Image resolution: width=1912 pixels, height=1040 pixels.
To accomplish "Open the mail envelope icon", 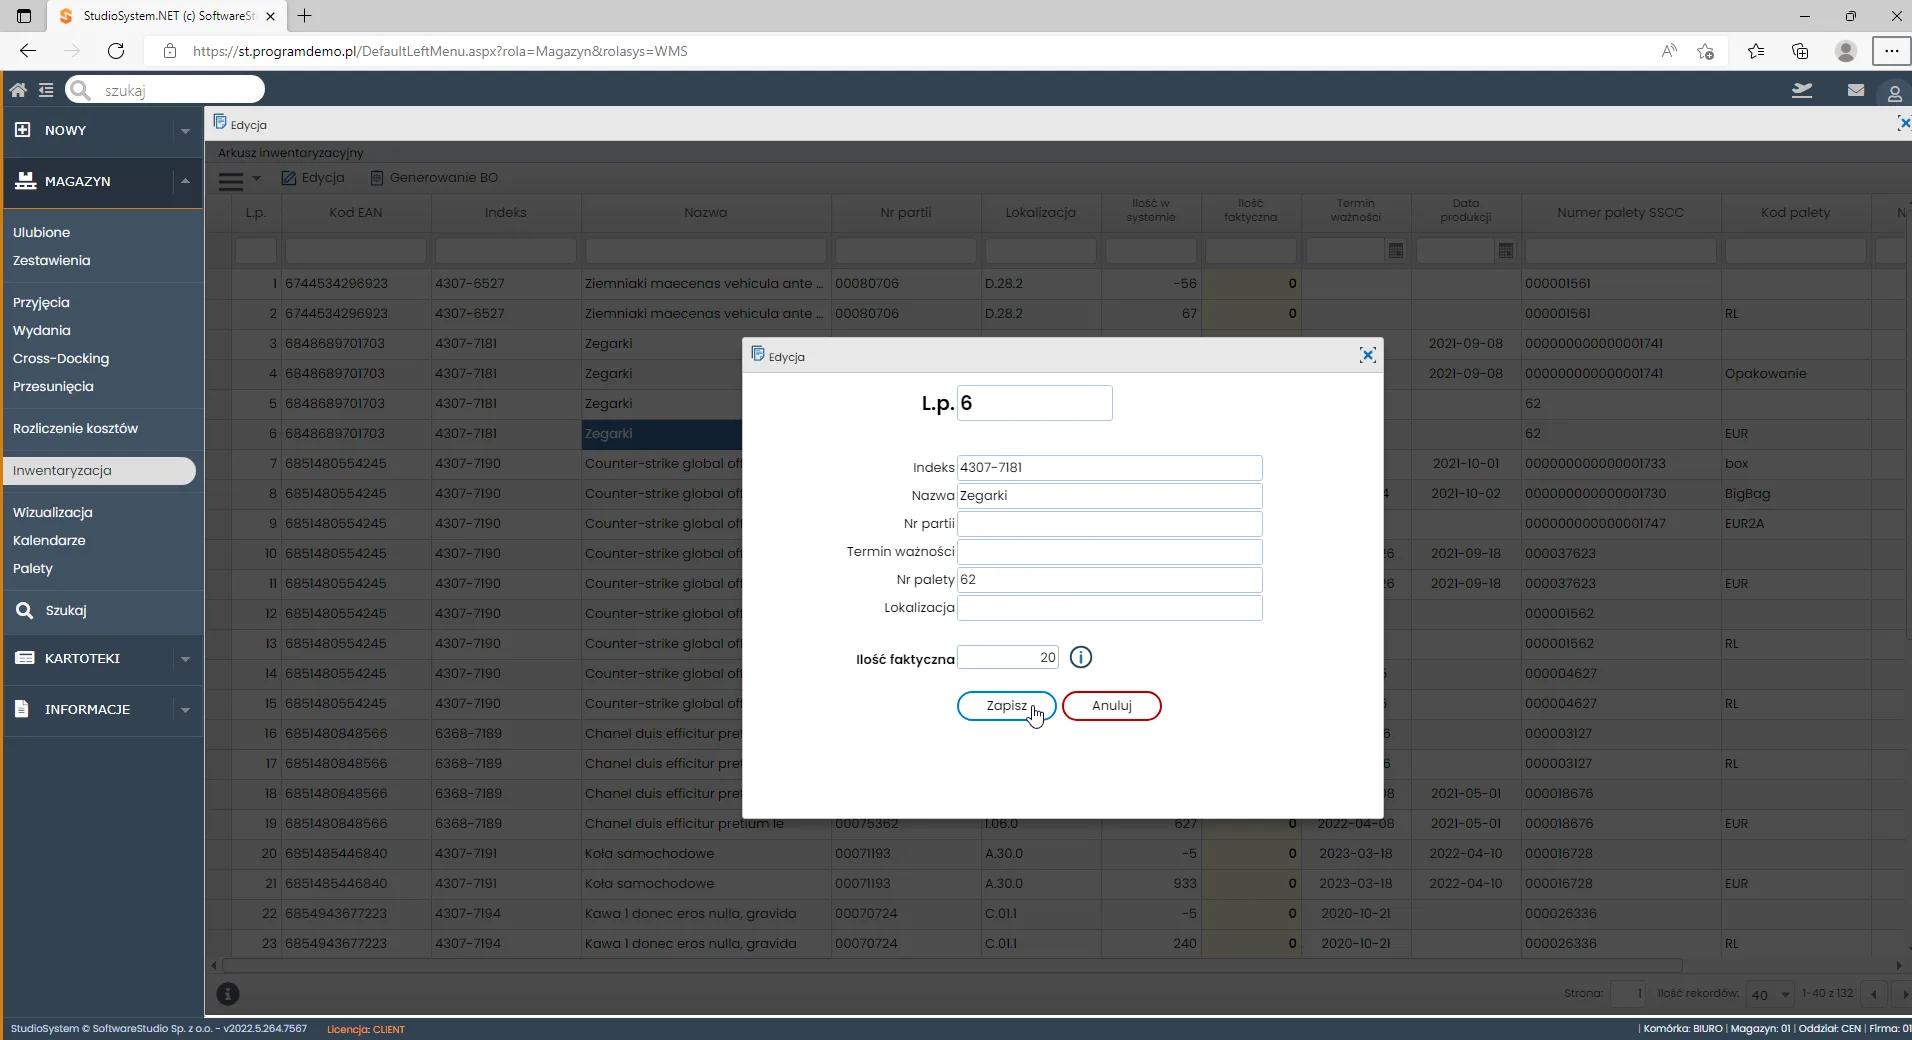I will 1856,90.
